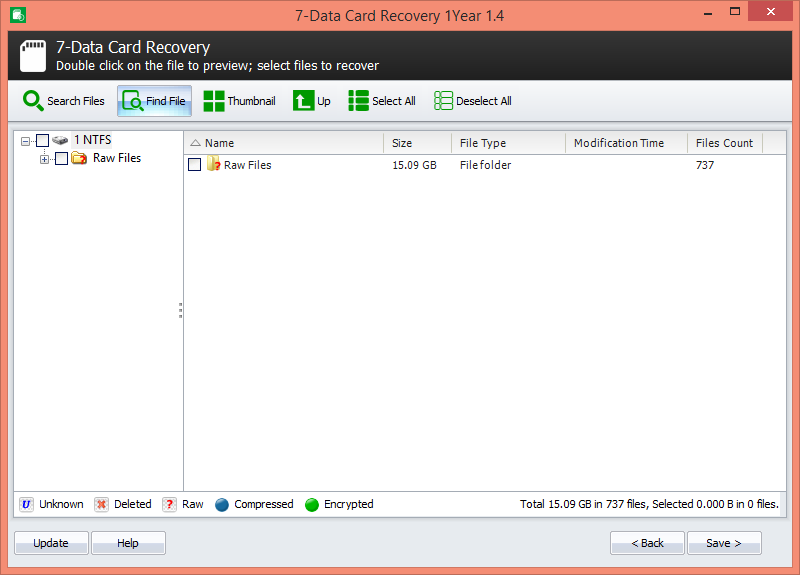Sort by Files Count column header

pos(725,143)
